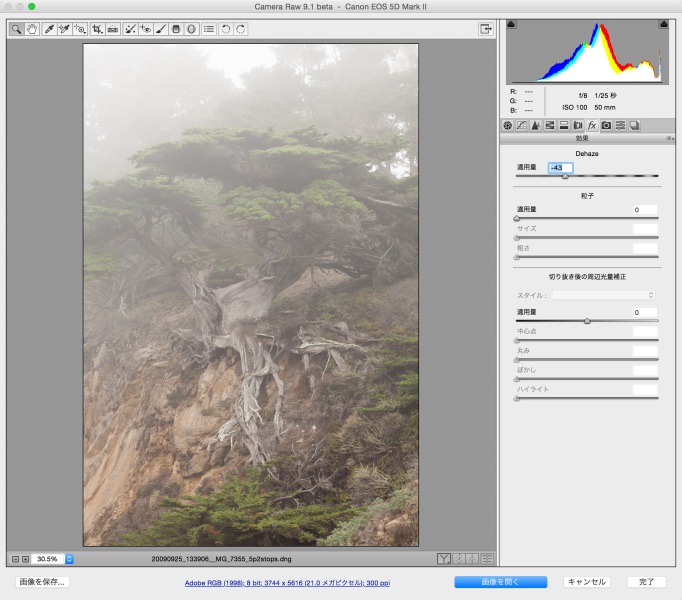Open the Snapshots panel tab
The image size is (682, 600).
tap(635, 126)
